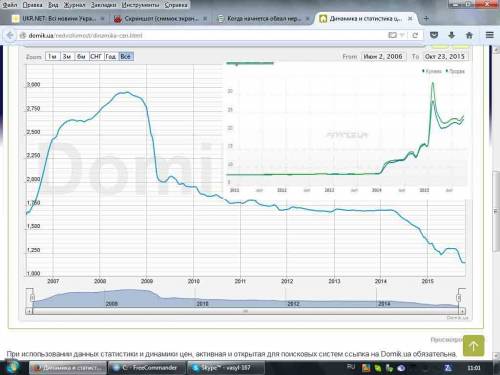Reload the page with refresh icon
500x375 pixels.
pos(415,35)
